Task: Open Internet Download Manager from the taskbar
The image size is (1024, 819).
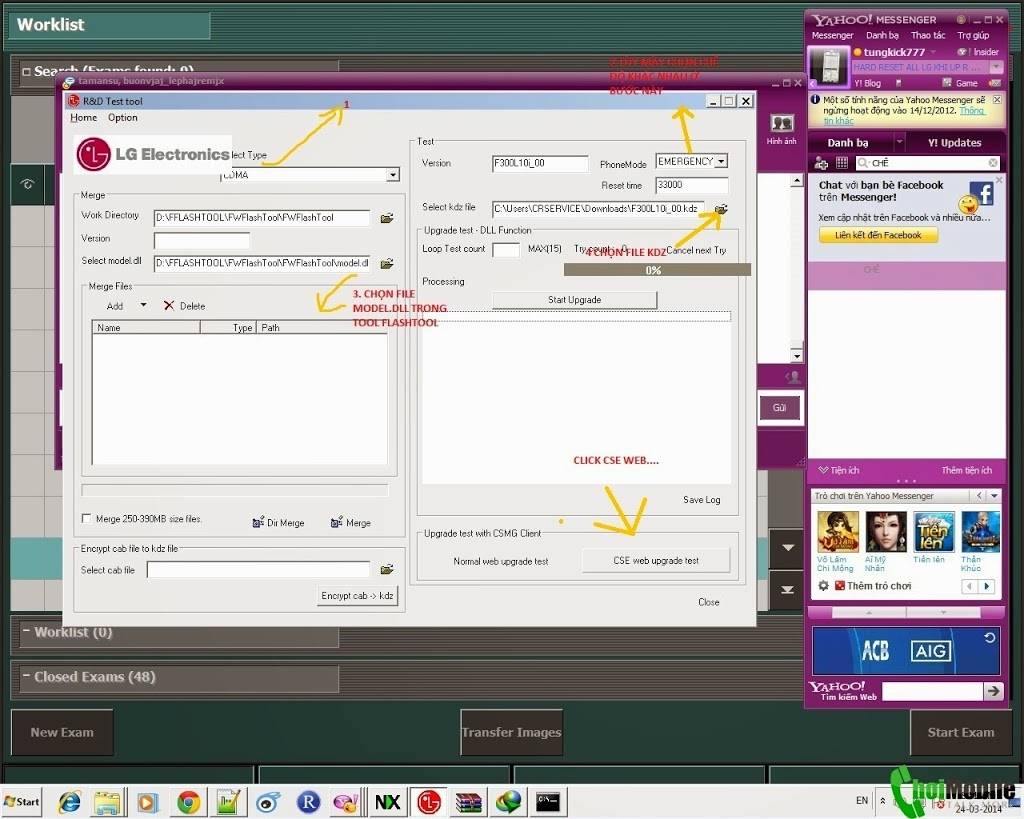Action: click(x=508, y=801)
